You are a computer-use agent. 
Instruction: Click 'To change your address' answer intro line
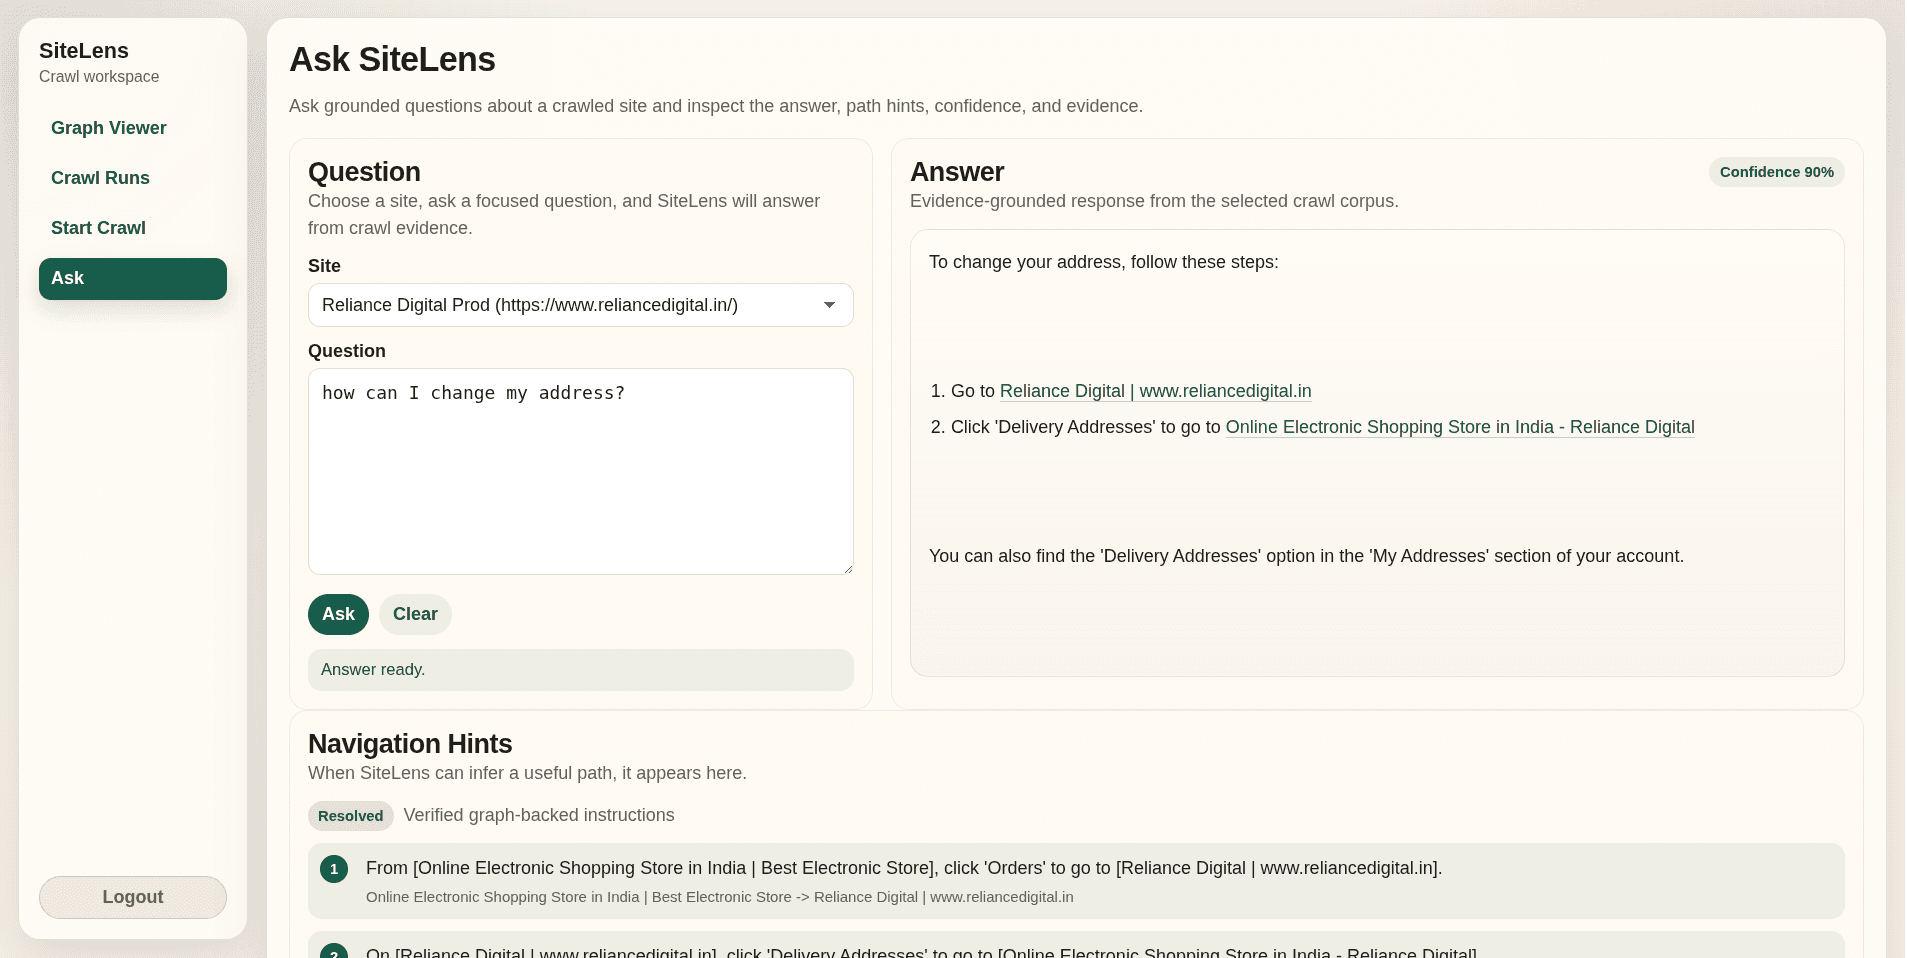coord(1103,262)
